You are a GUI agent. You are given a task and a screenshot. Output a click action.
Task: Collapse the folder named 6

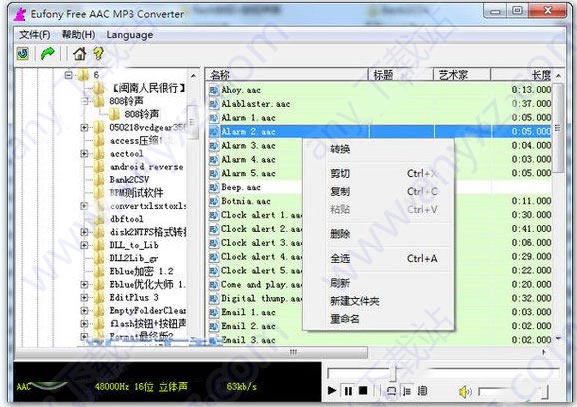(68, 75)
